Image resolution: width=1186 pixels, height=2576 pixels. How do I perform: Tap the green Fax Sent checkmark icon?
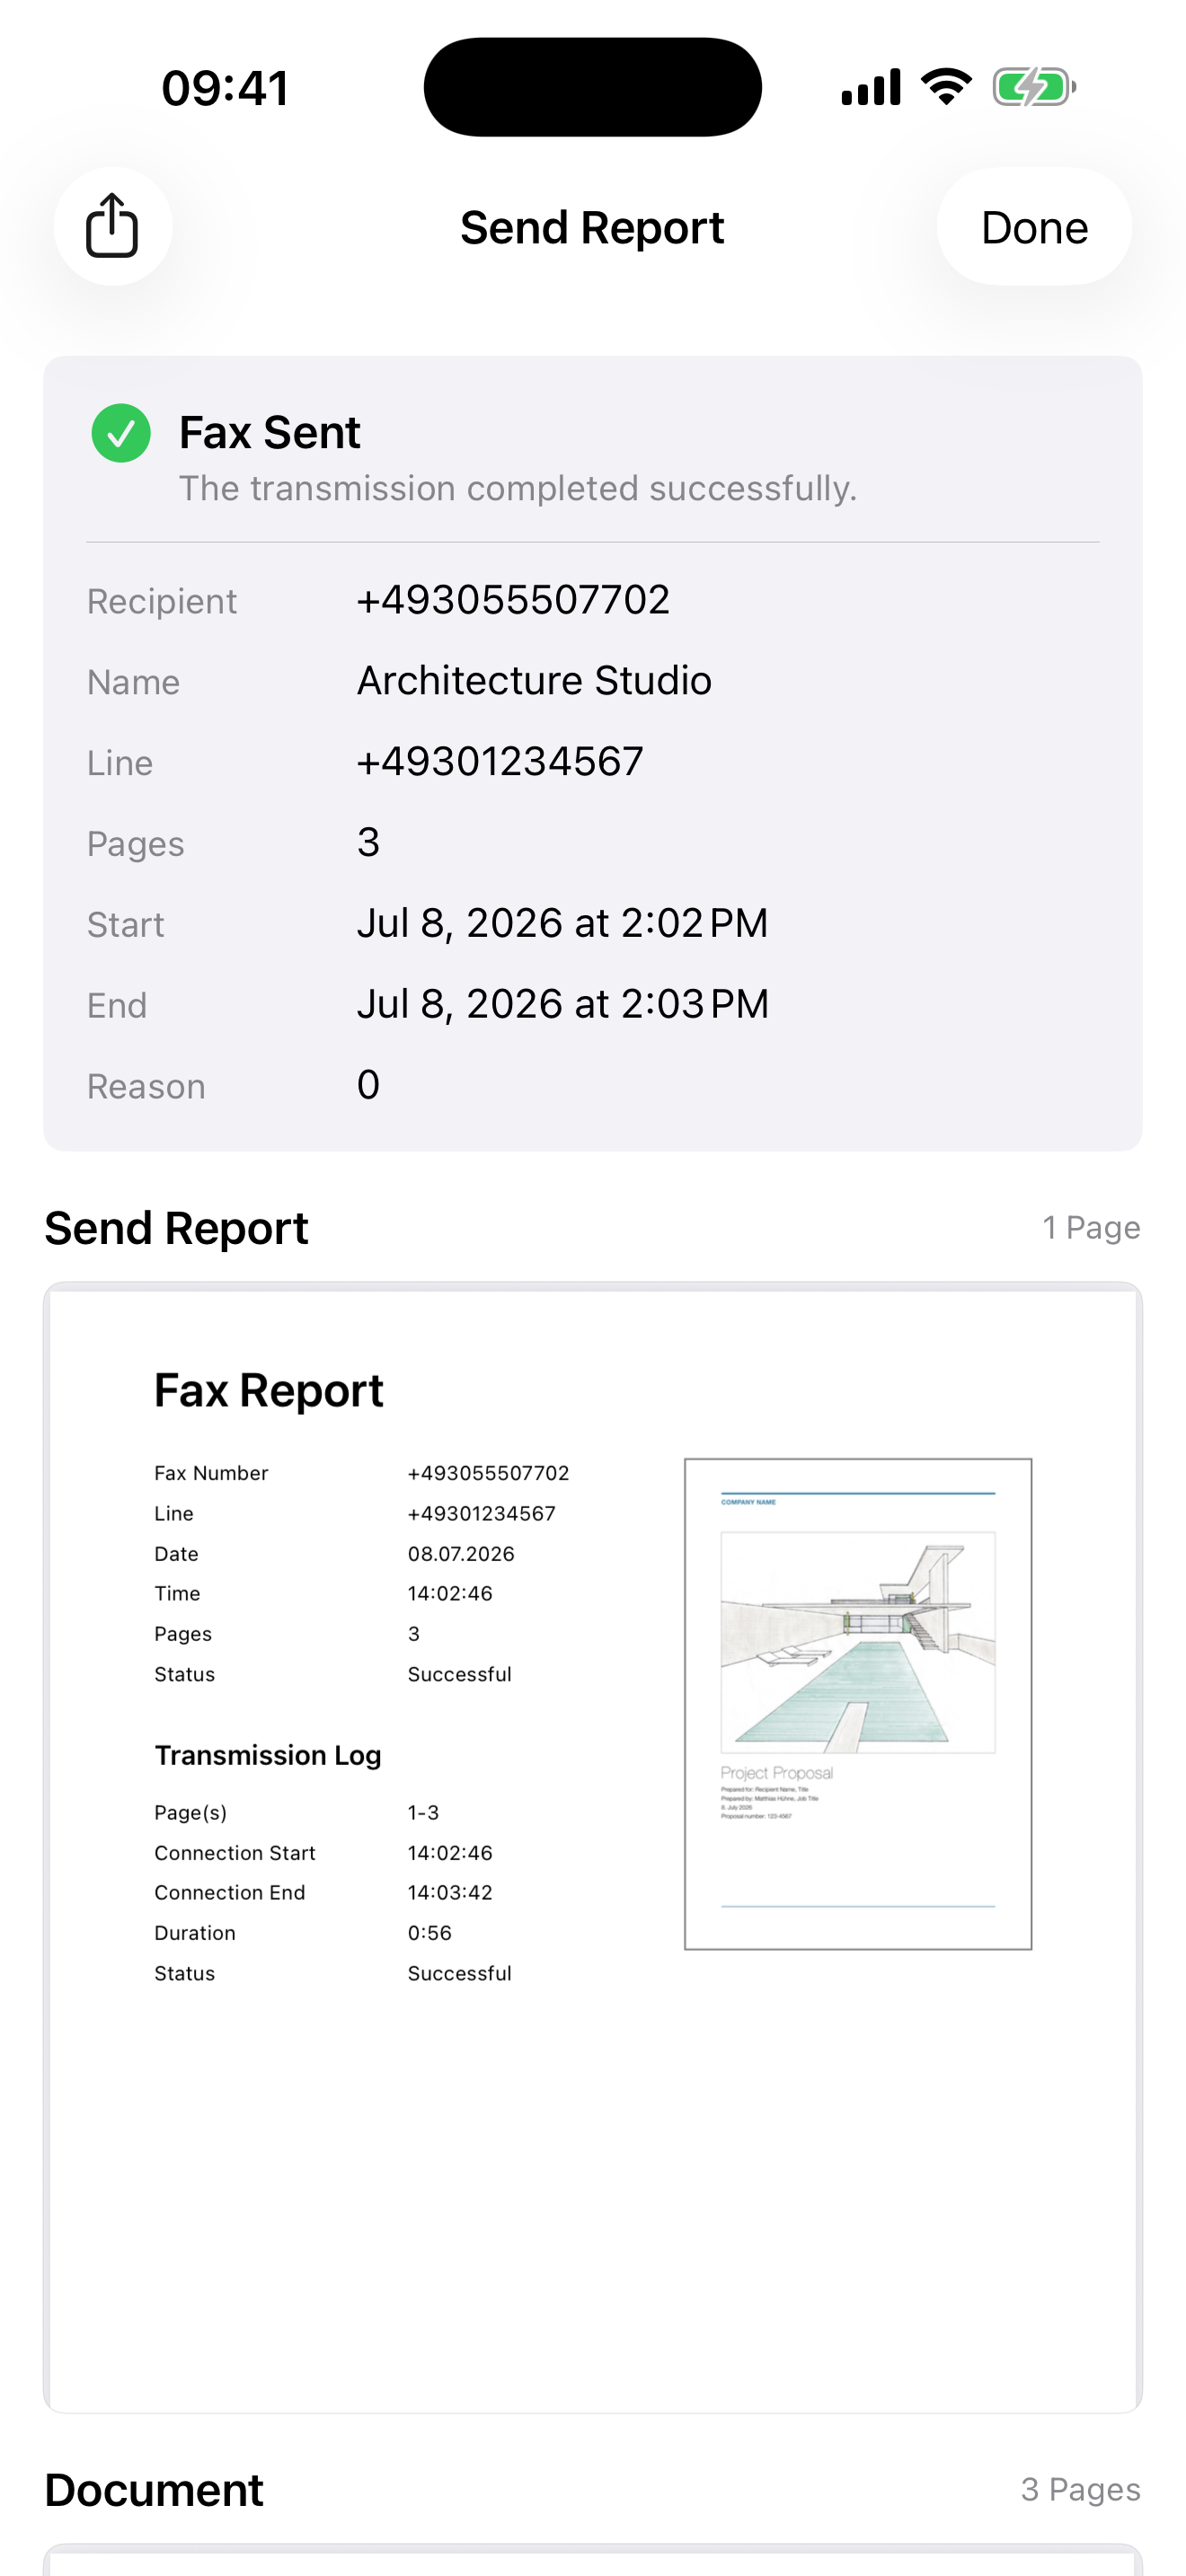(121, 433)
